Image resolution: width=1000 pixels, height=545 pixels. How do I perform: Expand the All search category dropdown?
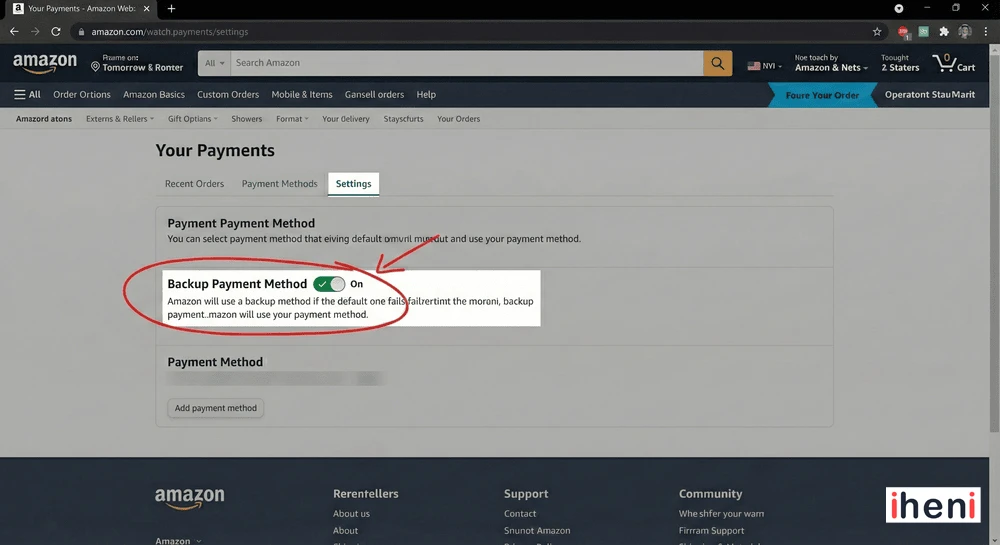pyautogui.click(x=214, y=63)
